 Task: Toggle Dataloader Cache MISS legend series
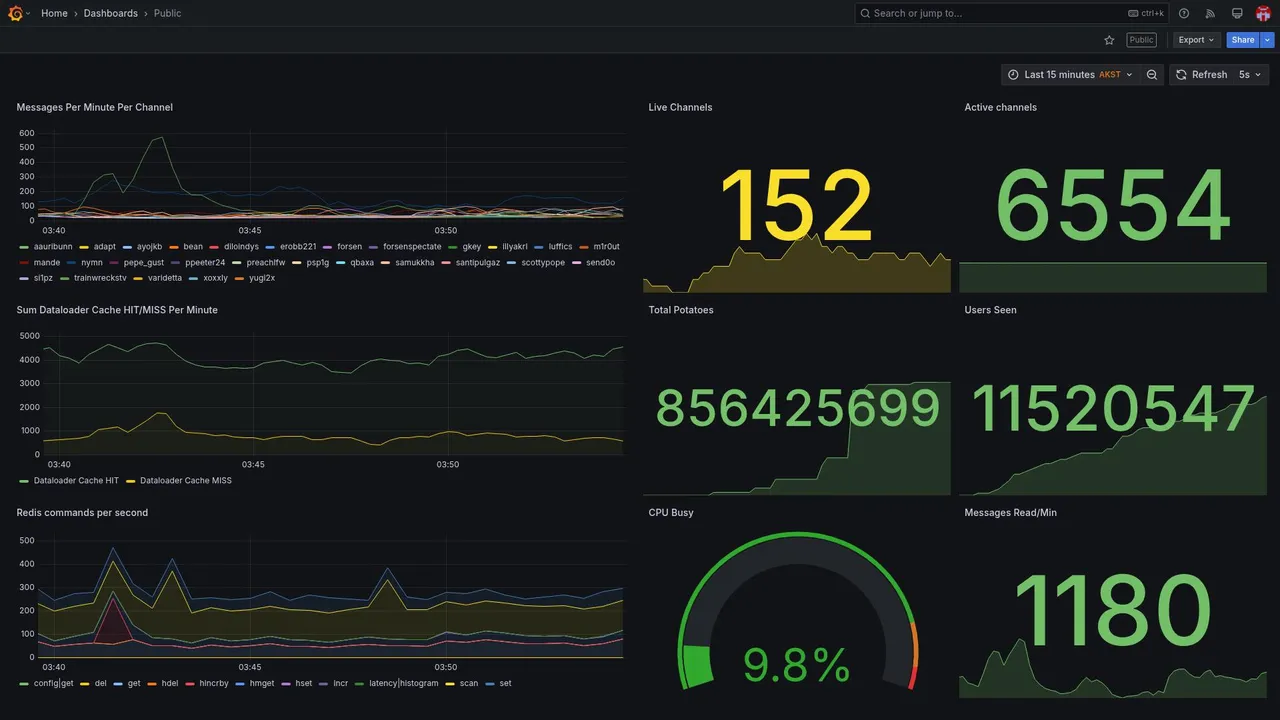point(179,481)
